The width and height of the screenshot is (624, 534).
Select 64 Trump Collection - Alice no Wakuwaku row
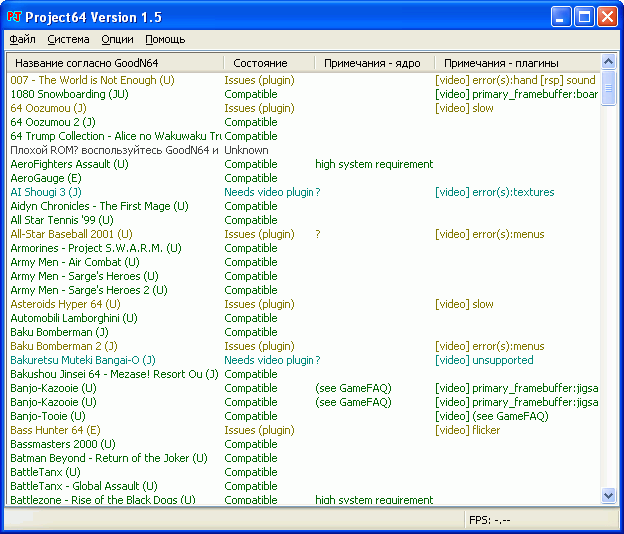coord(116,136)
